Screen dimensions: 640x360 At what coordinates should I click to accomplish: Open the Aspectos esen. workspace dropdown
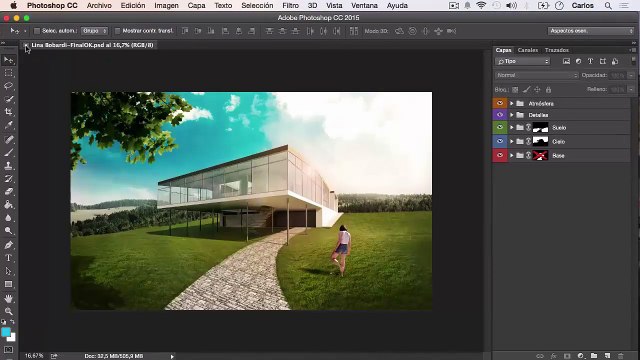[591, 31]
